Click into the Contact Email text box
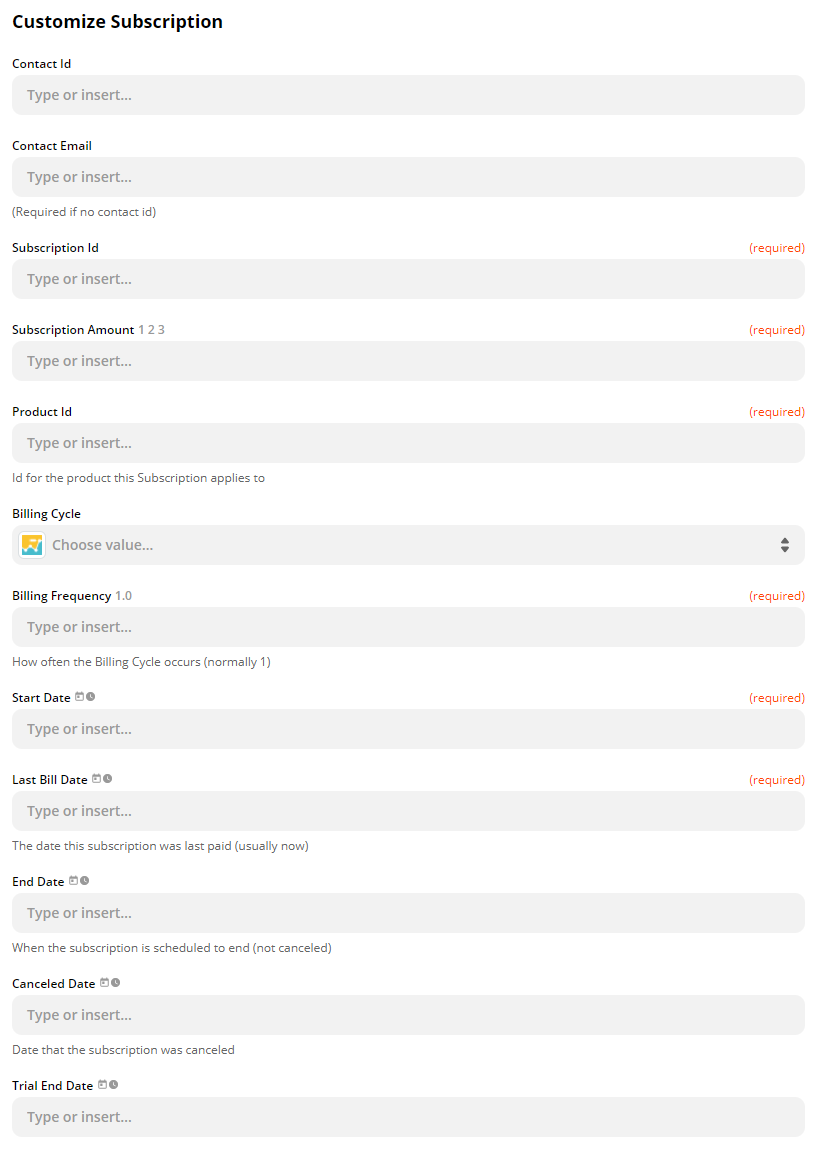 coord(408,177)
